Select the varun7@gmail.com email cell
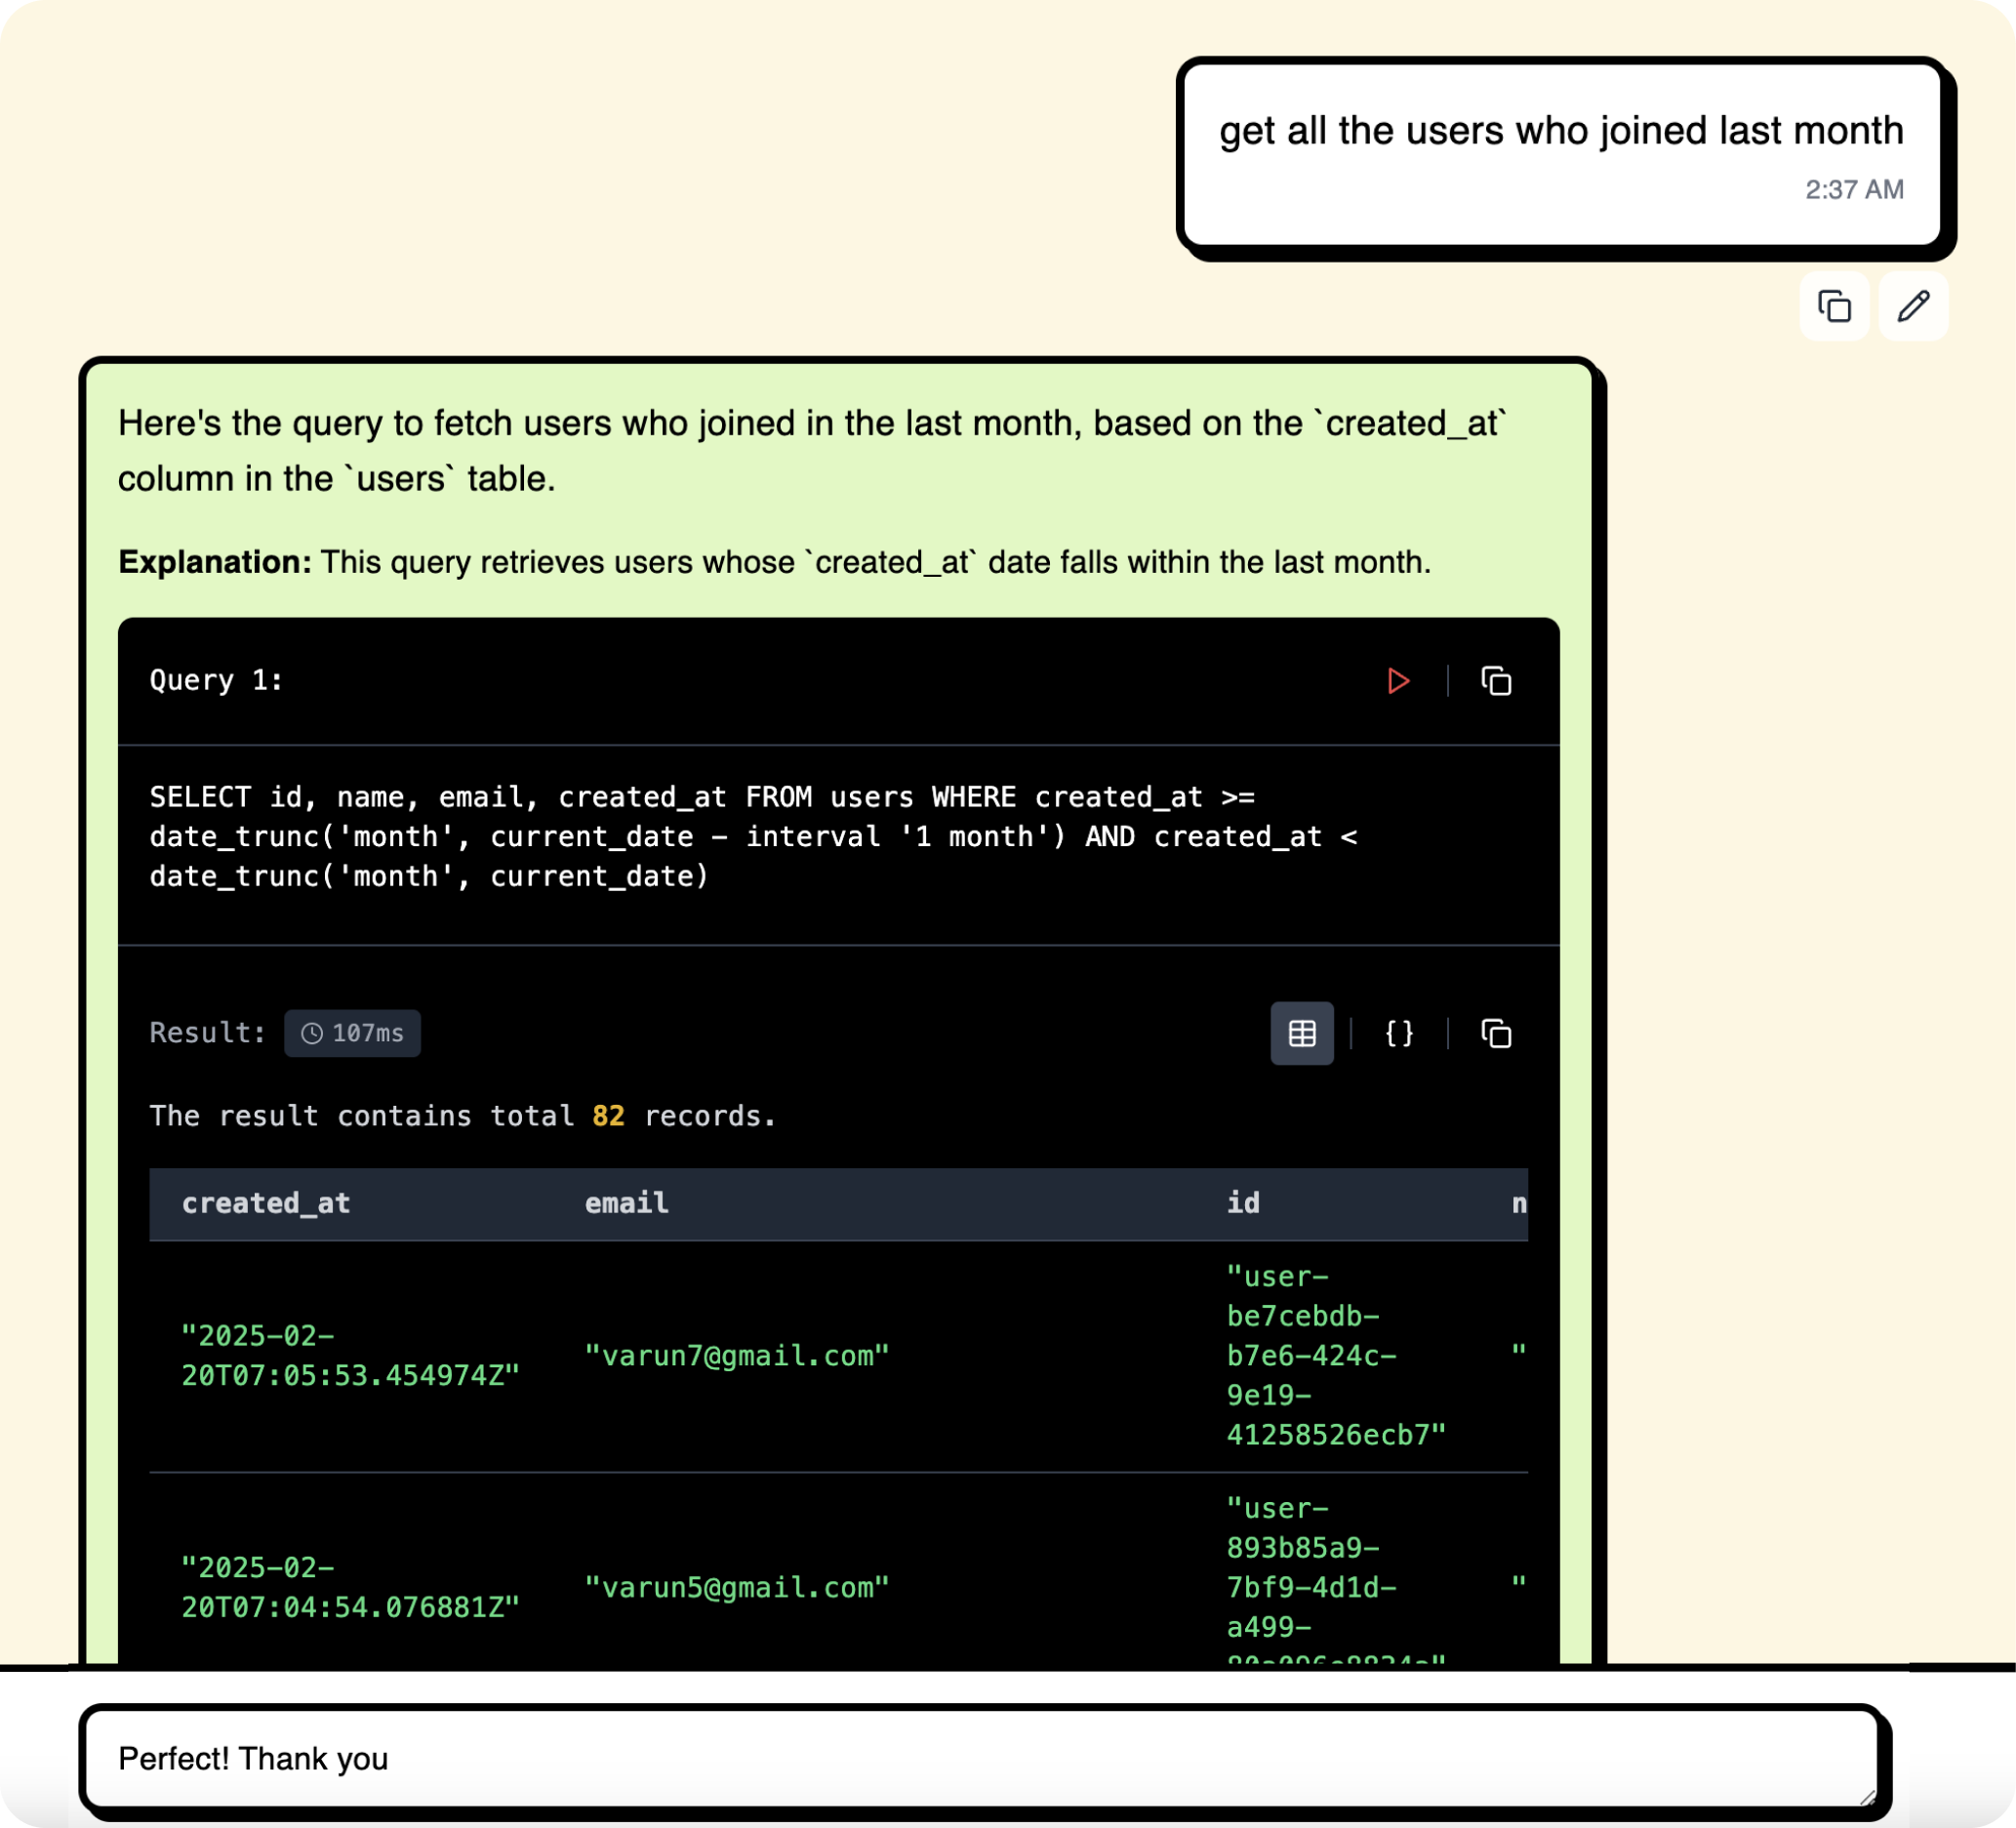This screenshot has width=2016, height=1828. (x=737, y=1356)
